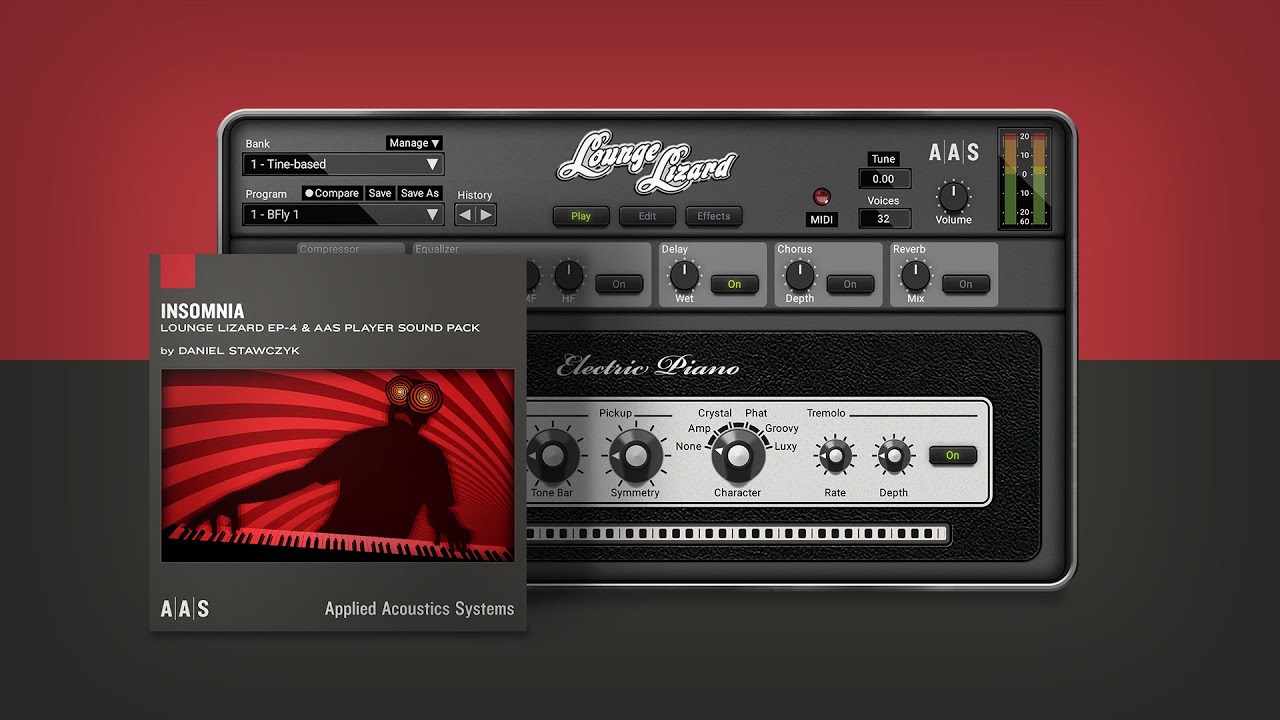The image size is (1280, 720).
Task: Open the Bank dropdown showing 1 - Tine-based
Action: [343, 164]
